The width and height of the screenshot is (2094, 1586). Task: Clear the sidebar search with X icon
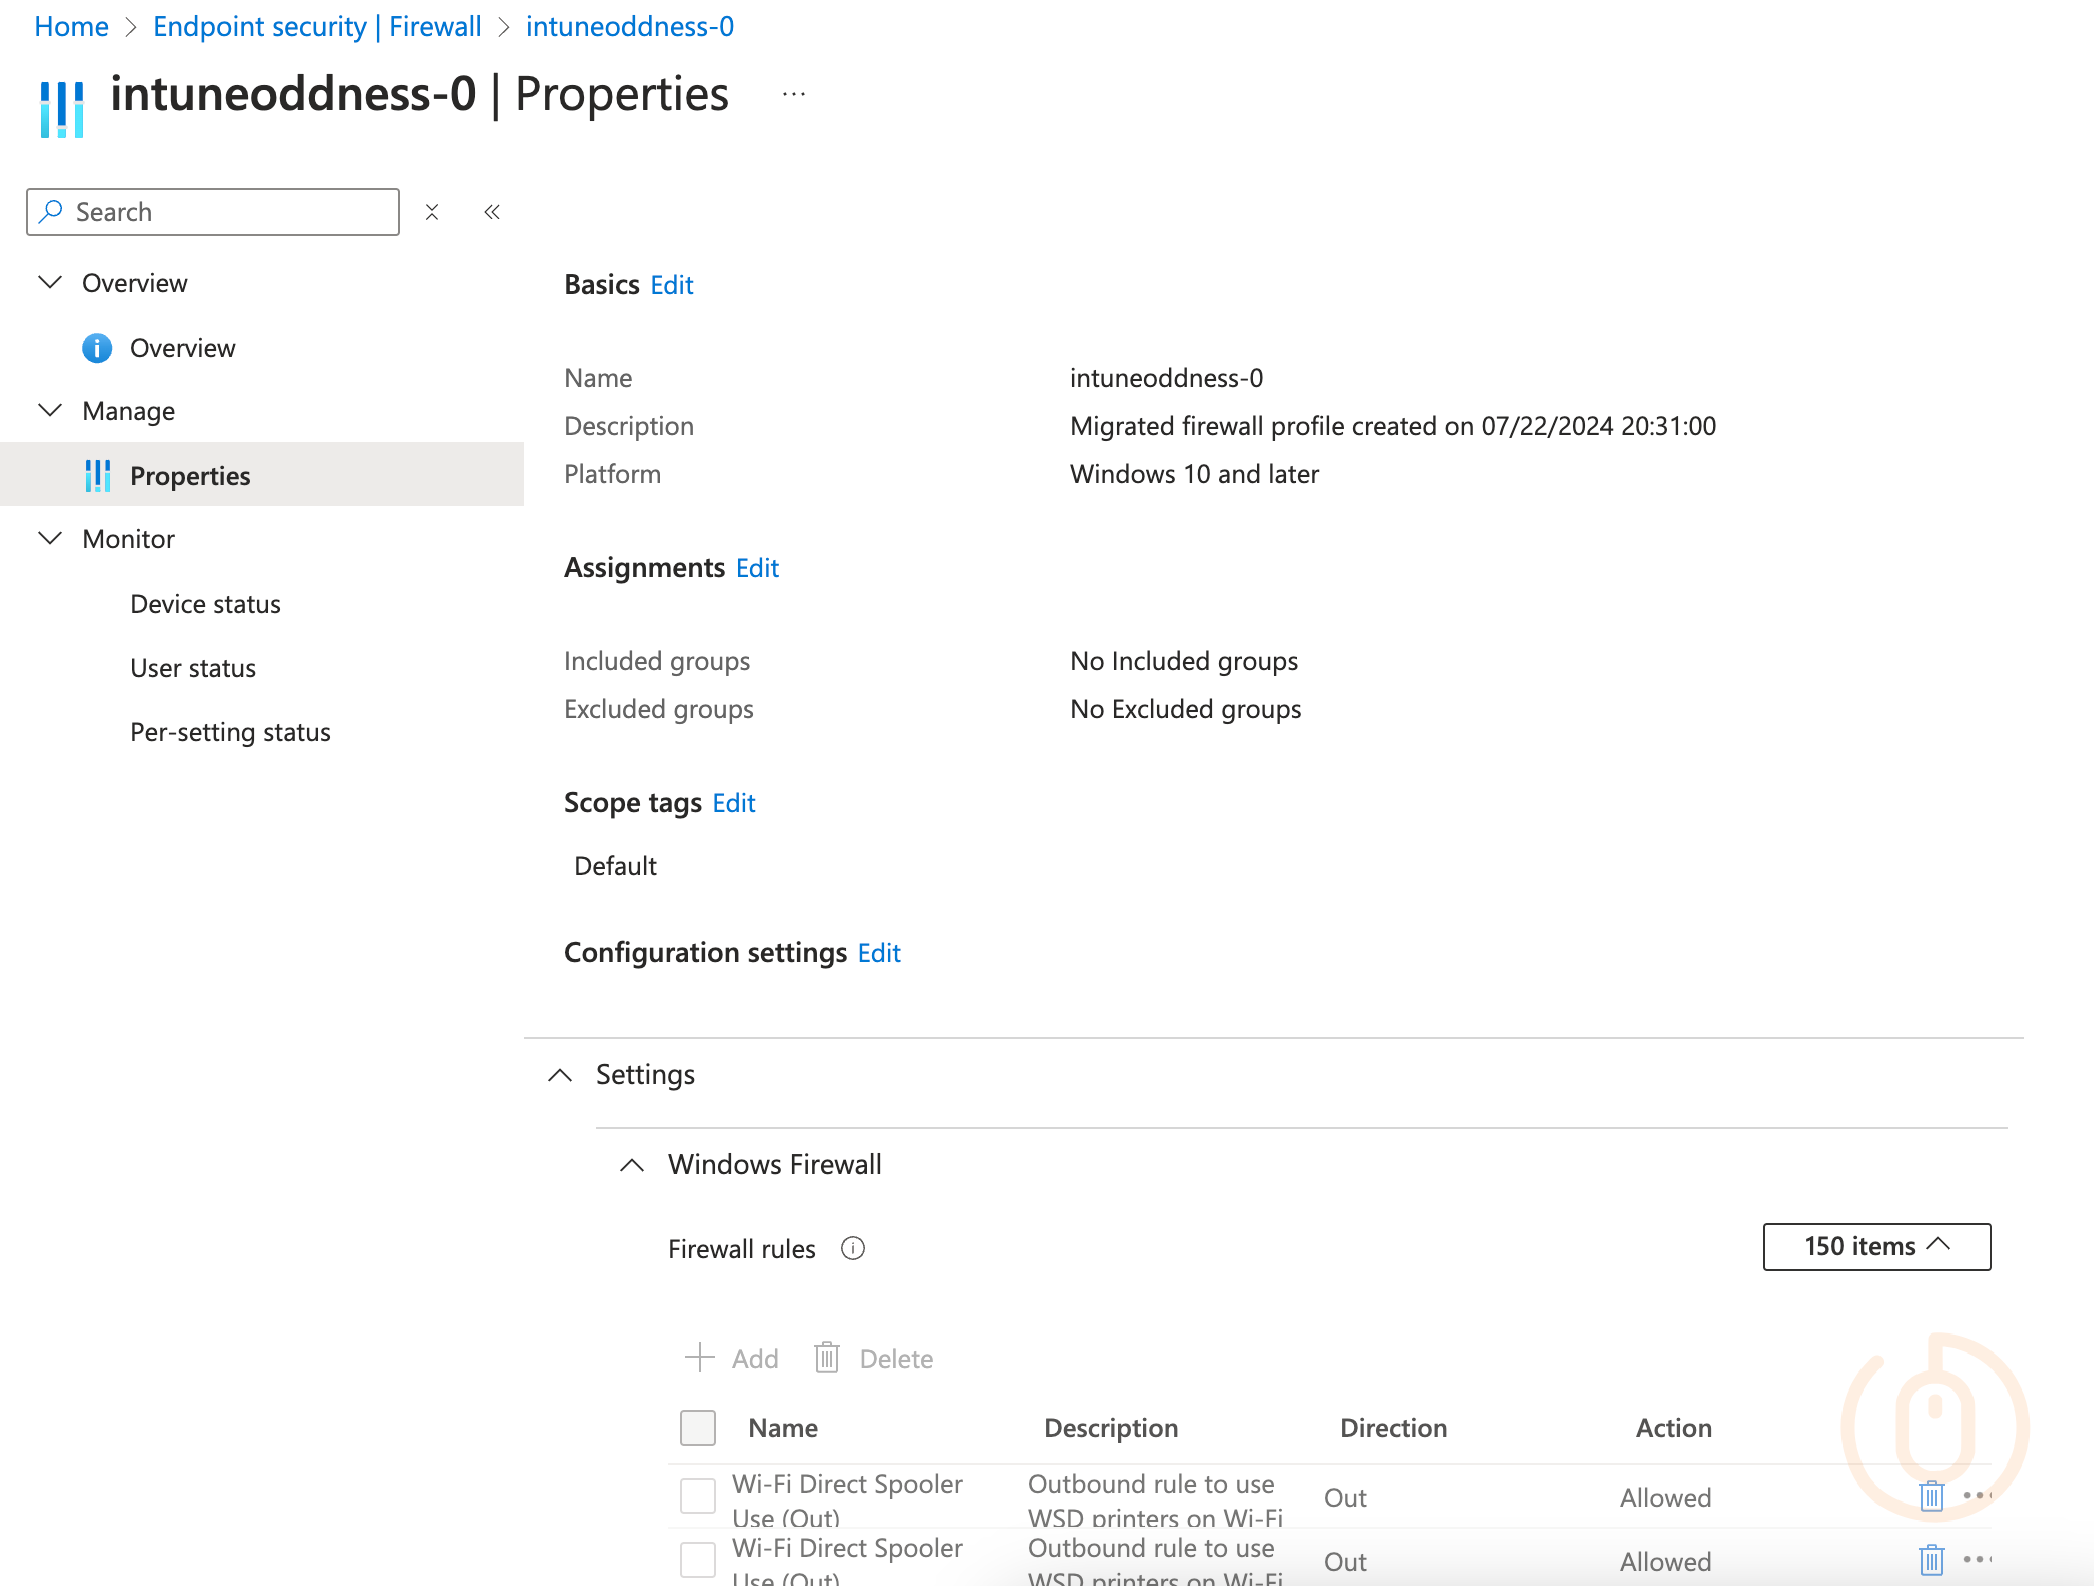[432, 212]
